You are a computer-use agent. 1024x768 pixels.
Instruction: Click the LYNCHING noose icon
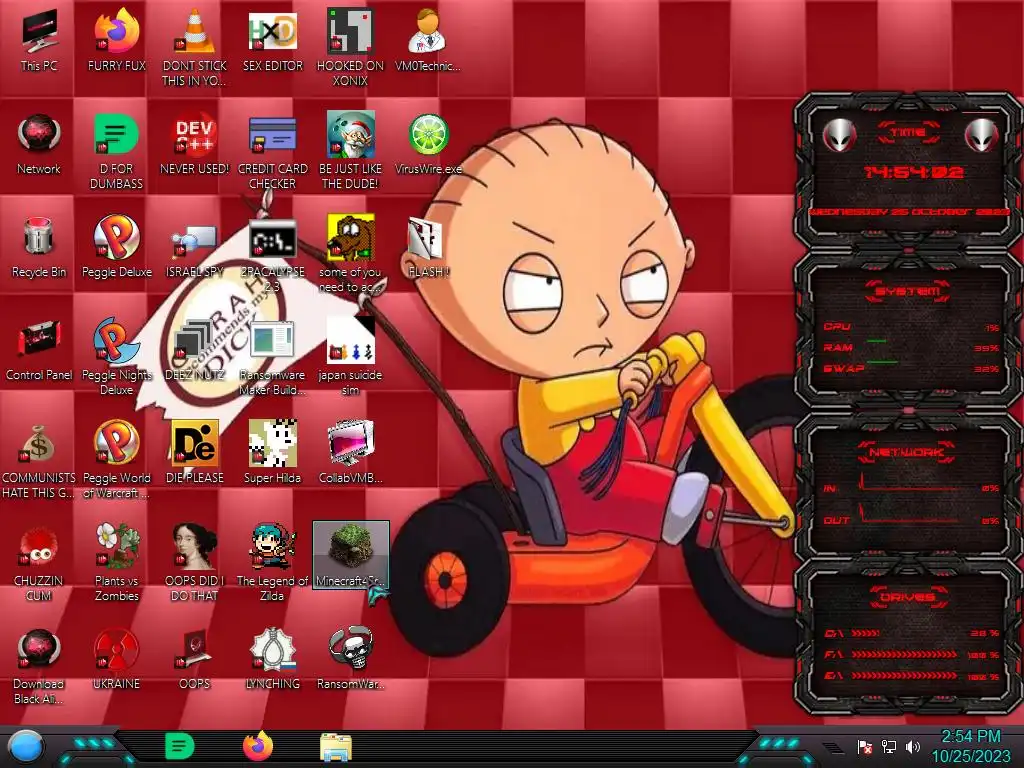273,658
